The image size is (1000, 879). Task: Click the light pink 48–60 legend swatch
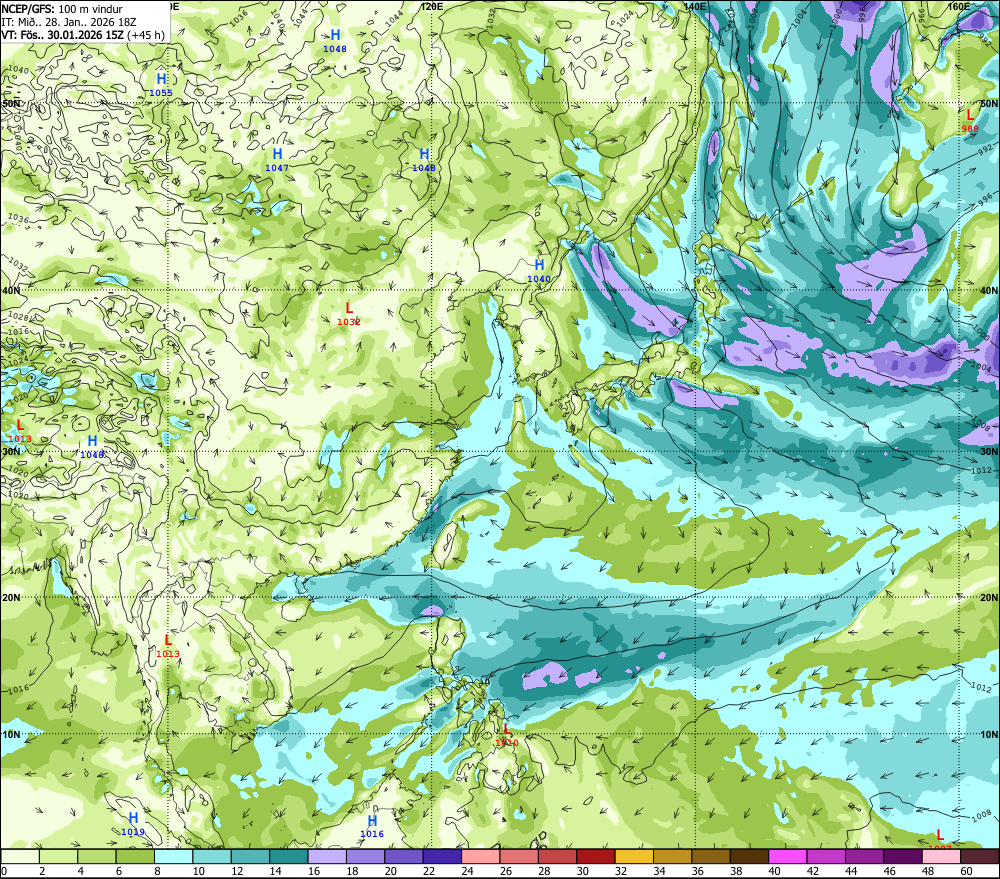(x=941, y=856)
